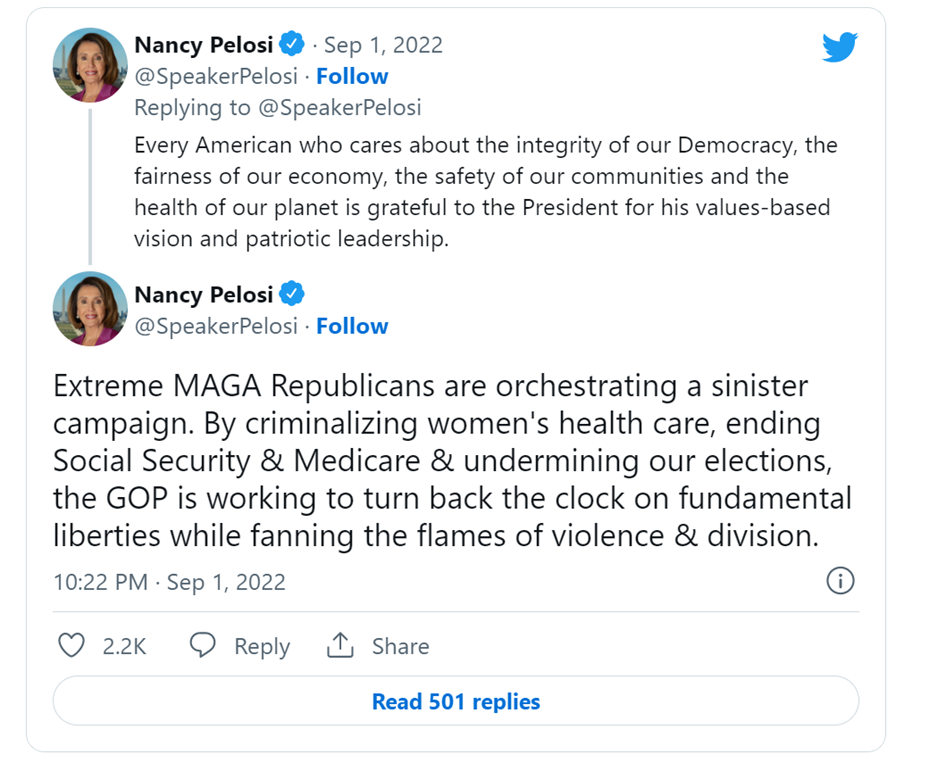Click the Replying to @SpeakerPelosi text
Image resolution: width=946 pixels, height=763 pixels.
coord(277,107)
